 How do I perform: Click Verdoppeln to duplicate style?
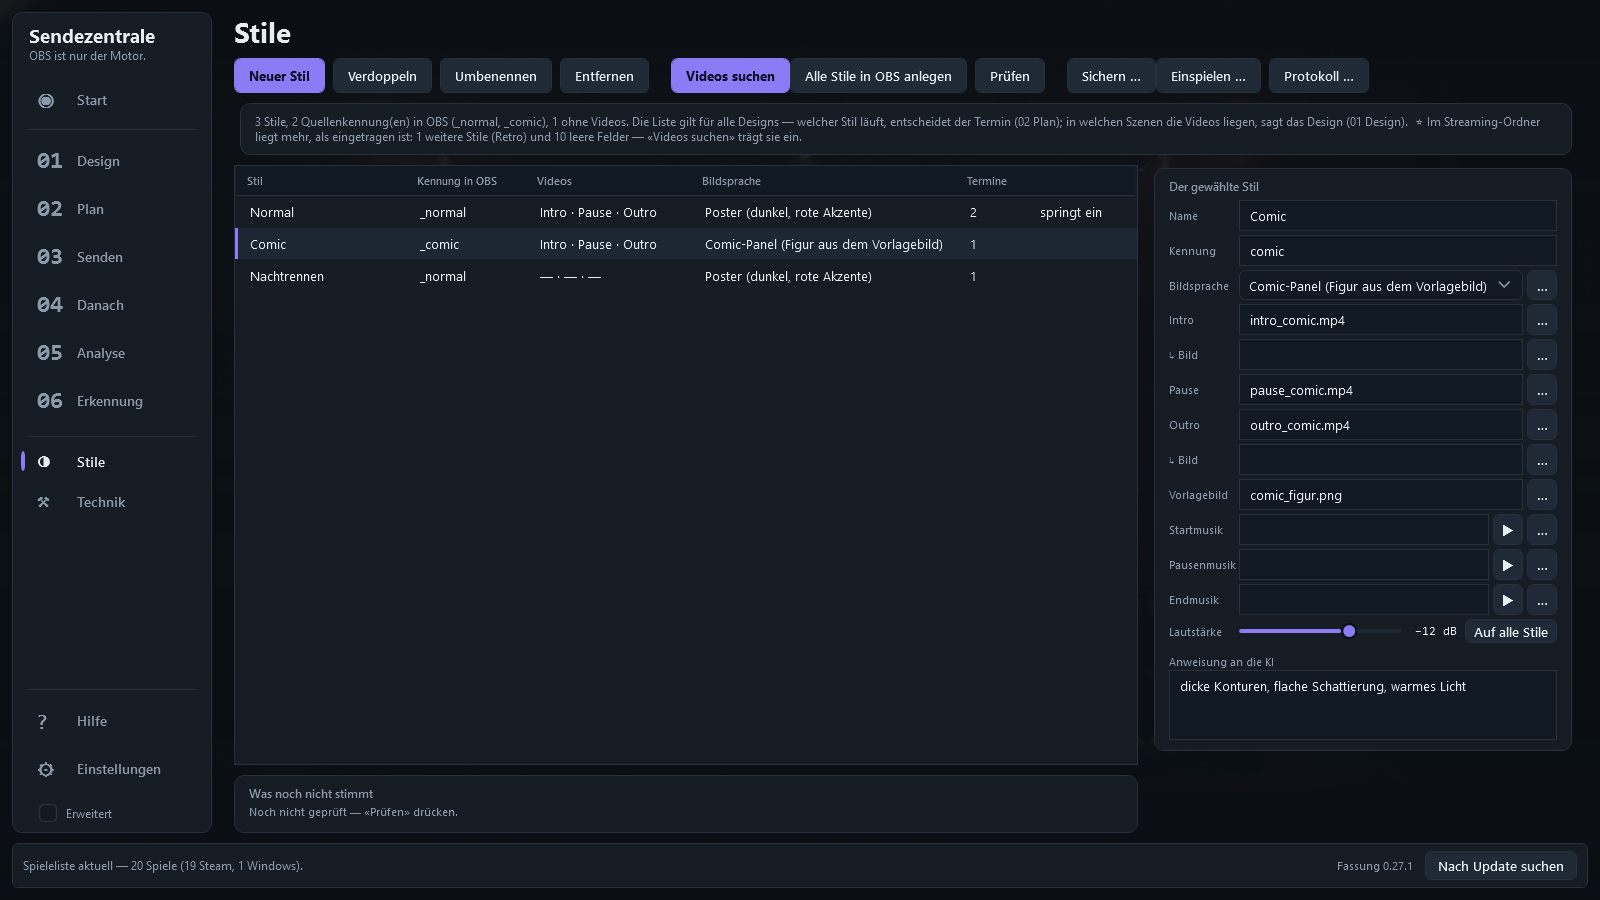coord(382,76)
